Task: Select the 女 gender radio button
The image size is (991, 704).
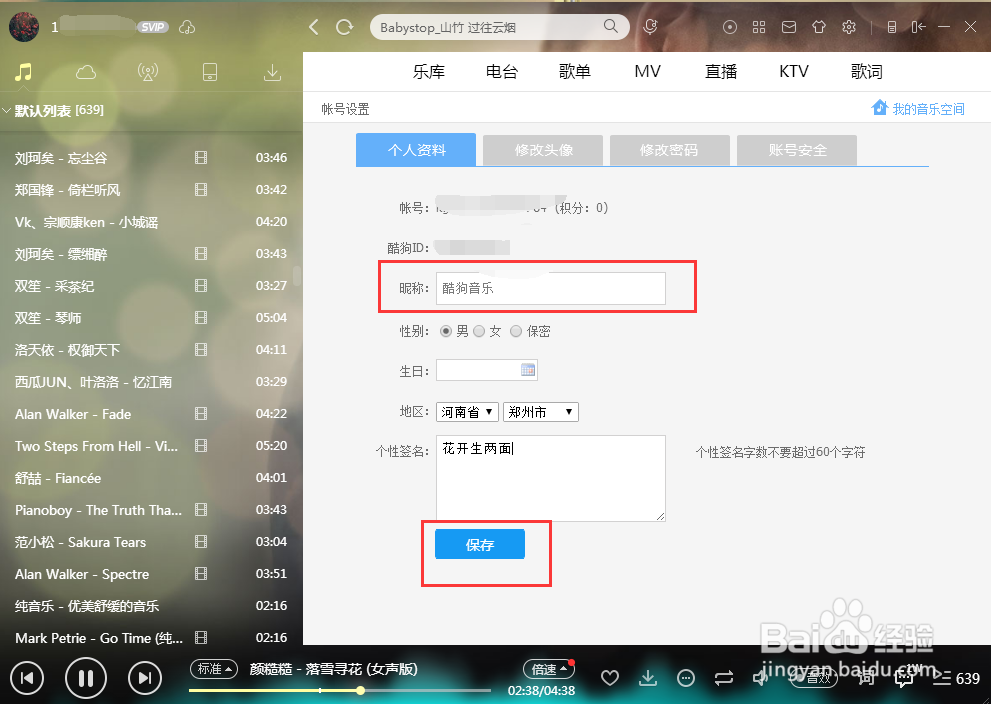Action: (x=479, y=331)
